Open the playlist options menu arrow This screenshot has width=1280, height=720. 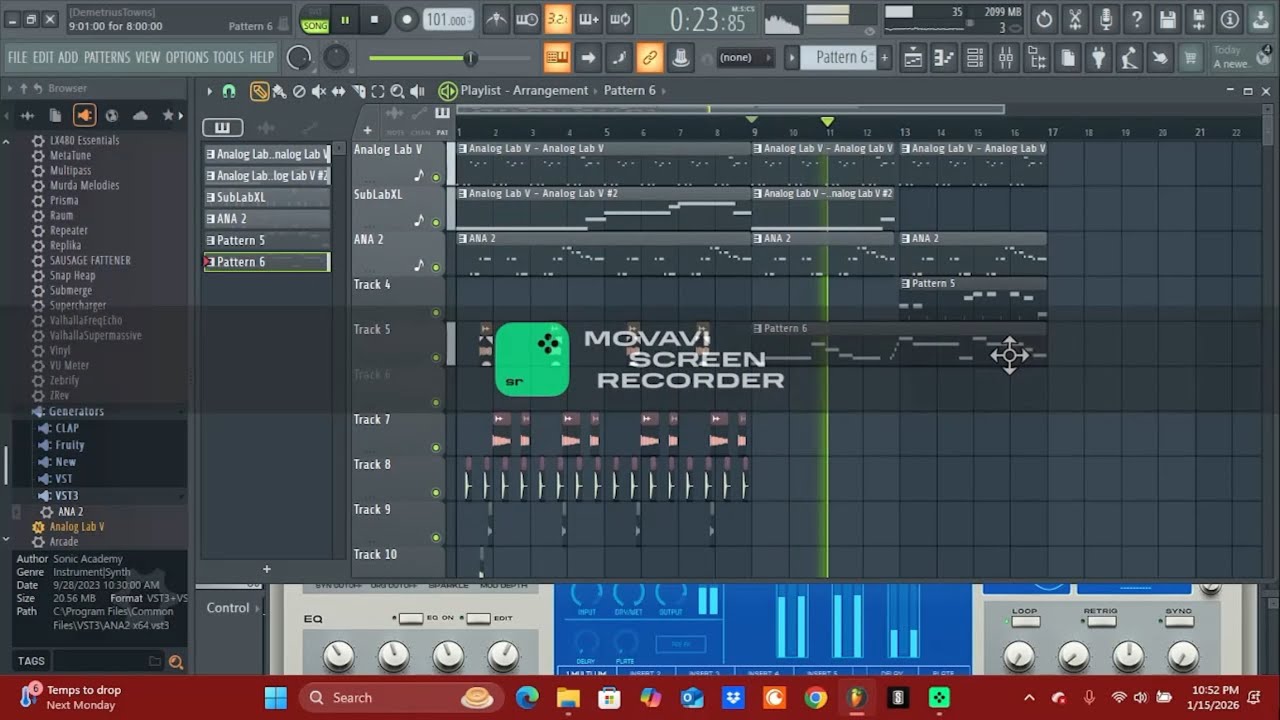210,91
